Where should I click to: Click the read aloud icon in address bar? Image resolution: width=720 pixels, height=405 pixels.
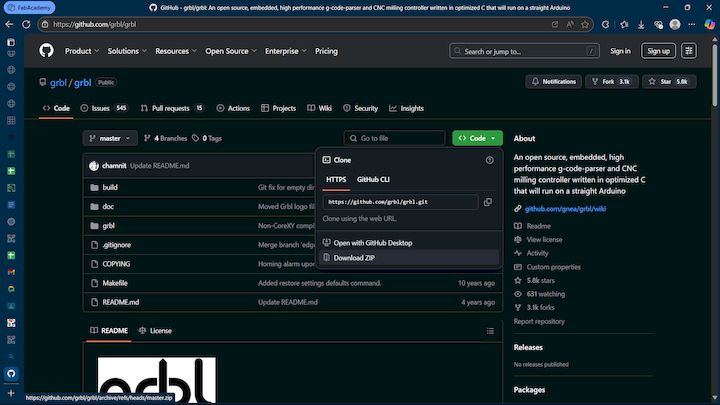pyautogui.click(x=570, y=24)
